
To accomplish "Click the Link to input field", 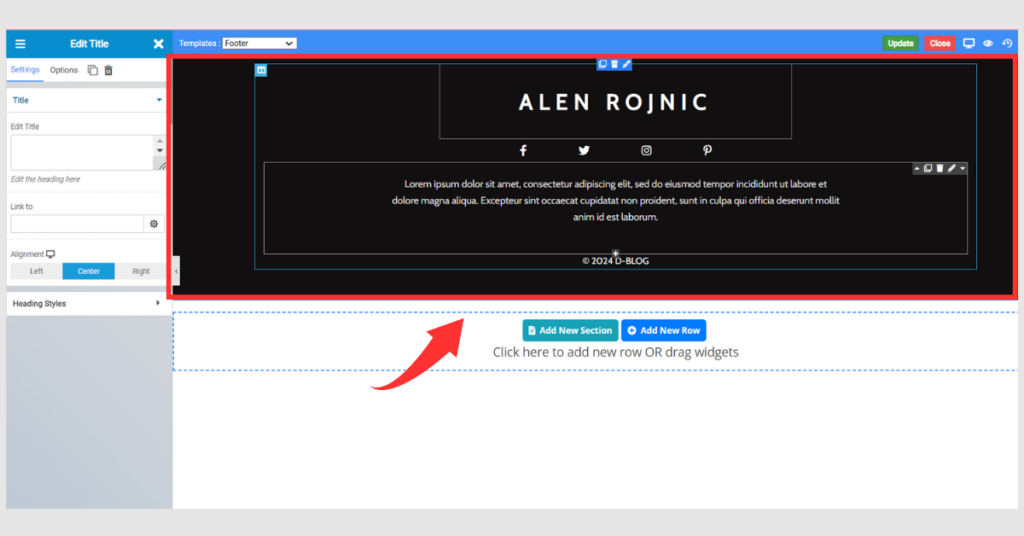I will [x=77, y=224].
